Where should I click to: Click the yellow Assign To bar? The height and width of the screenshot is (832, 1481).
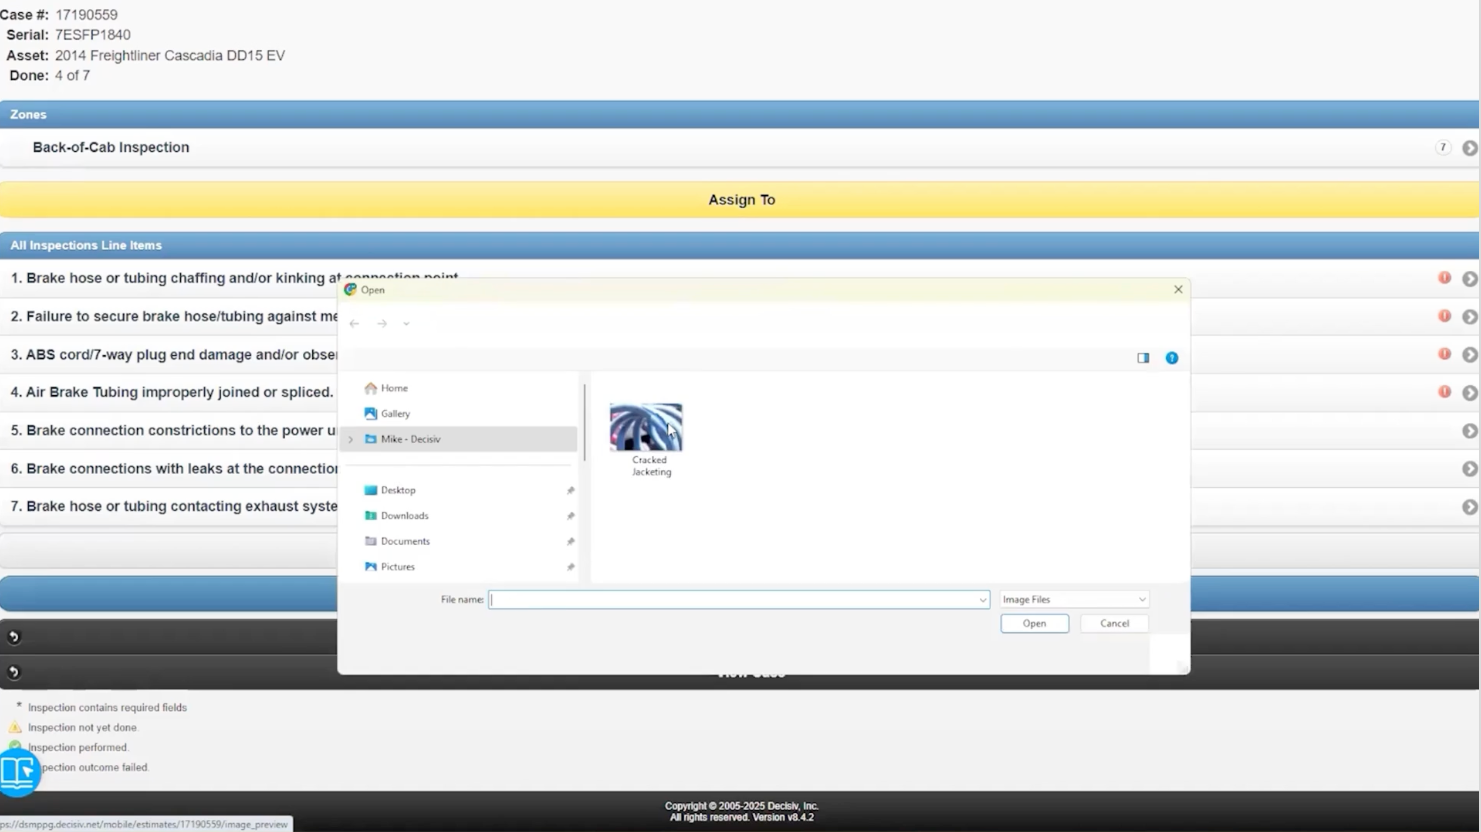click(x=741, y=199)
